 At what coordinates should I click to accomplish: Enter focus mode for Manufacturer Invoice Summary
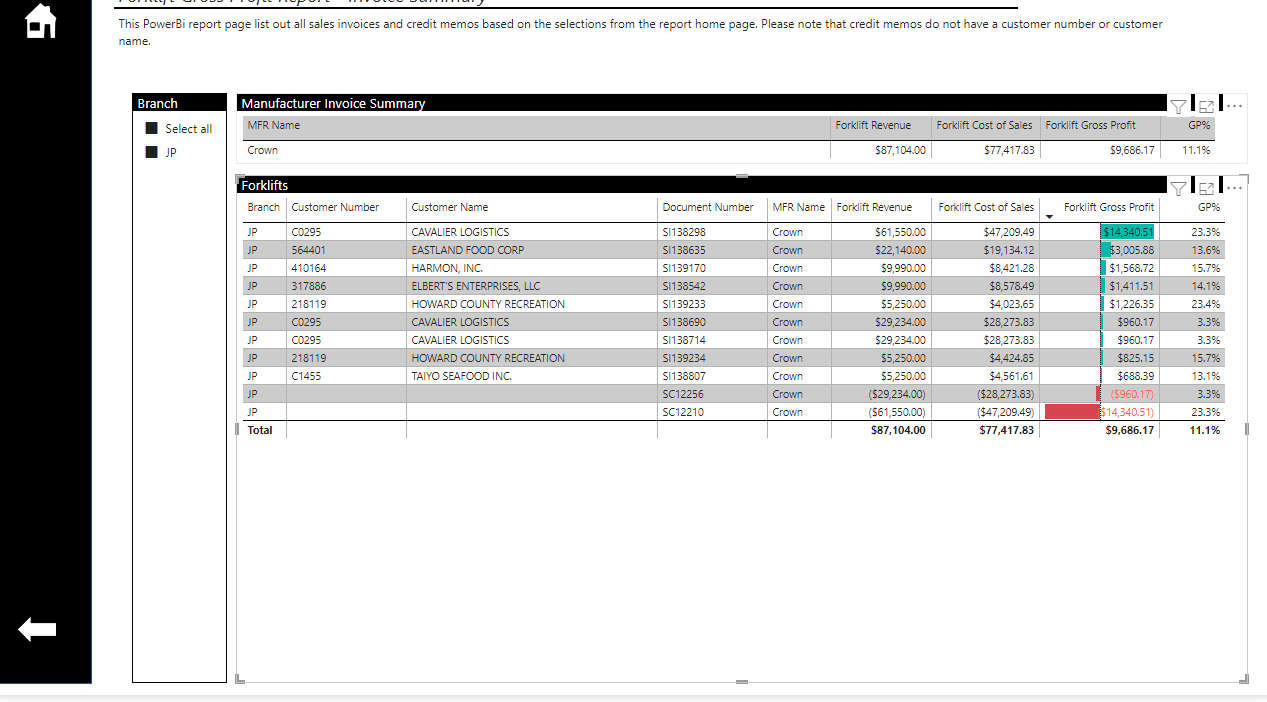(x=1206, y=105)
